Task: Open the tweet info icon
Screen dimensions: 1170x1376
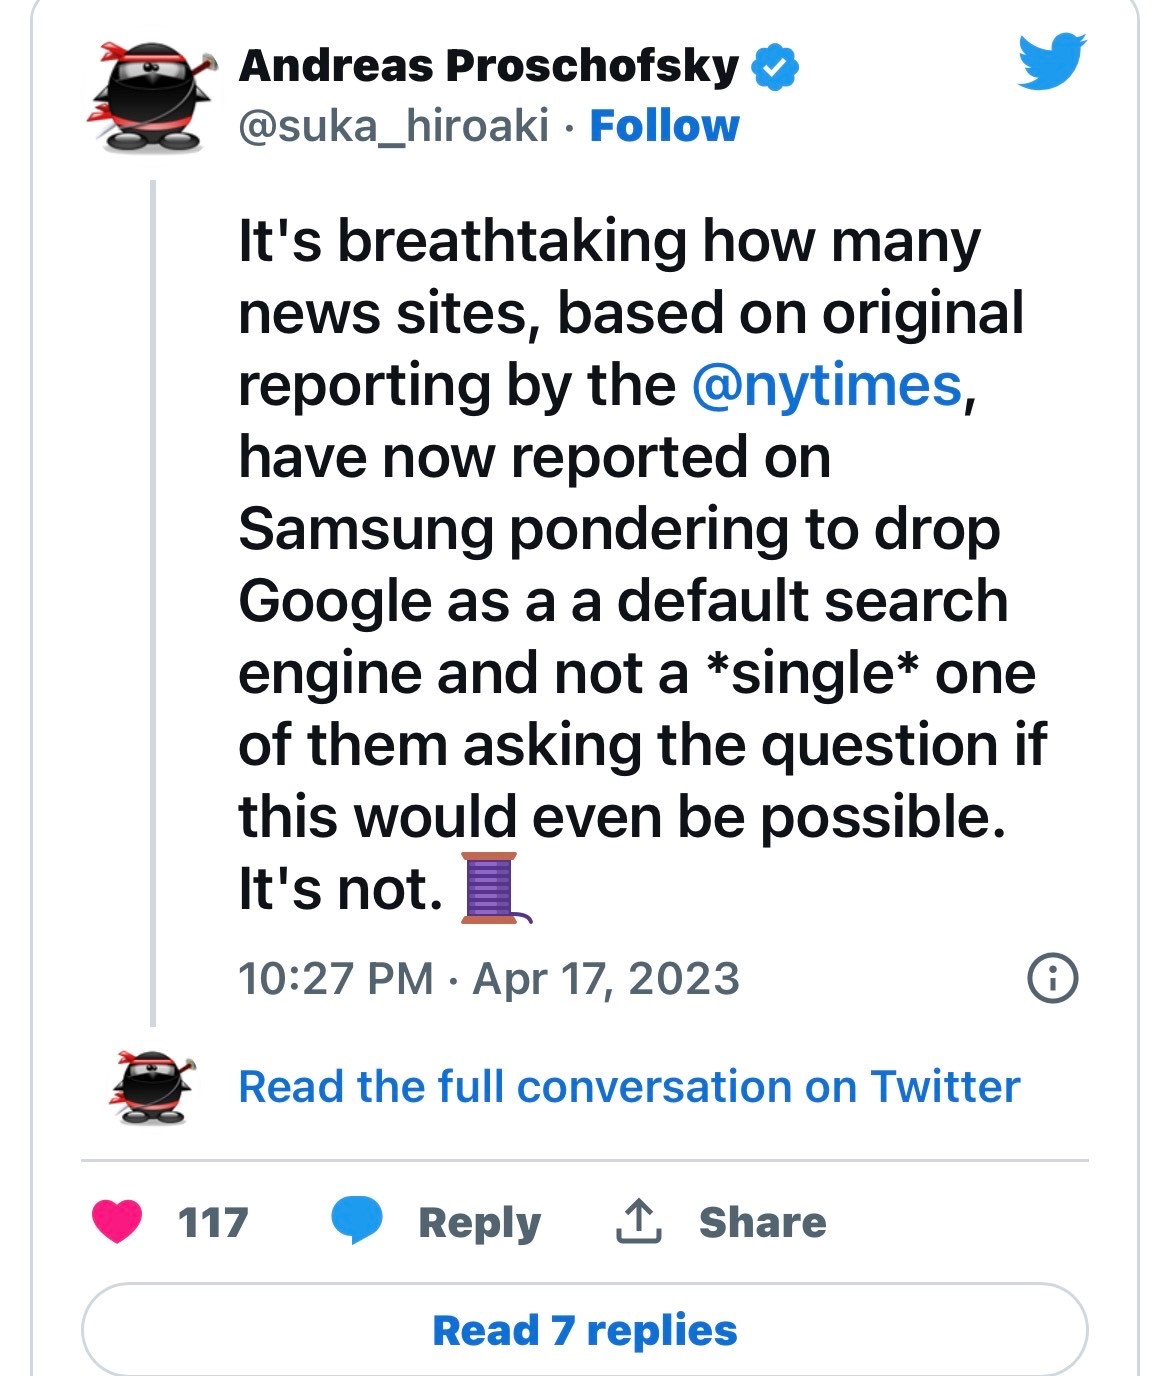Action: (1053, 978)
